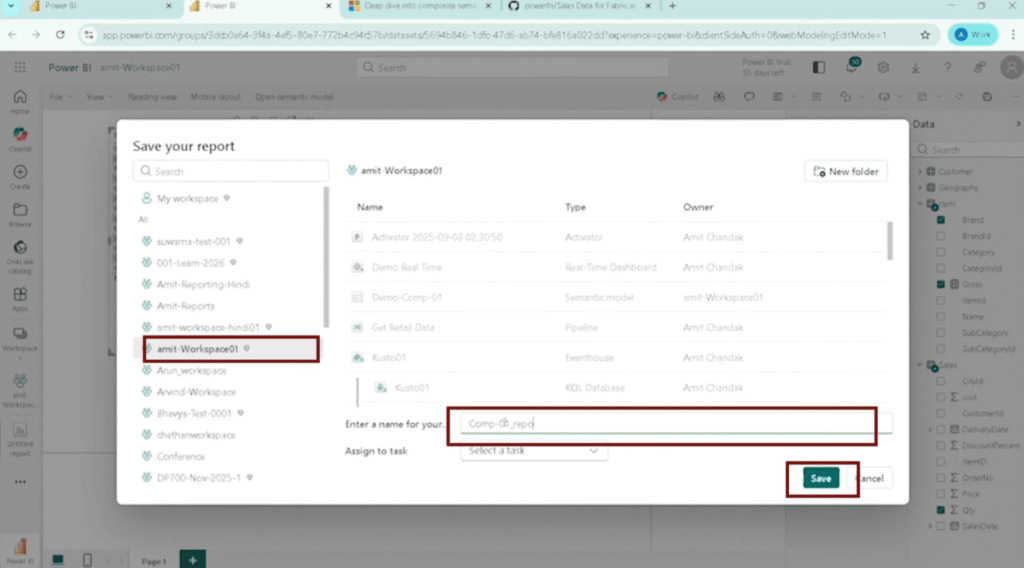This screenshot has height=568, width=1024.
Task: Open the settings gear icon
Action: click(x=883, y=67)
